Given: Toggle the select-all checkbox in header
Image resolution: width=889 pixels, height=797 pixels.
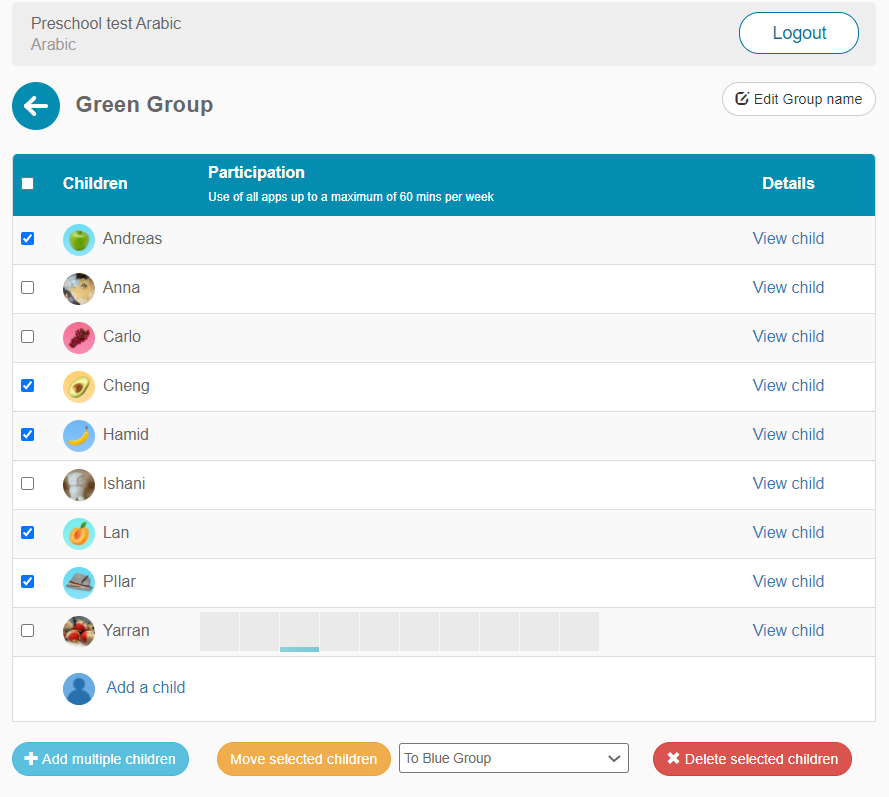Looking at the screenshot, I should [28, 184].
